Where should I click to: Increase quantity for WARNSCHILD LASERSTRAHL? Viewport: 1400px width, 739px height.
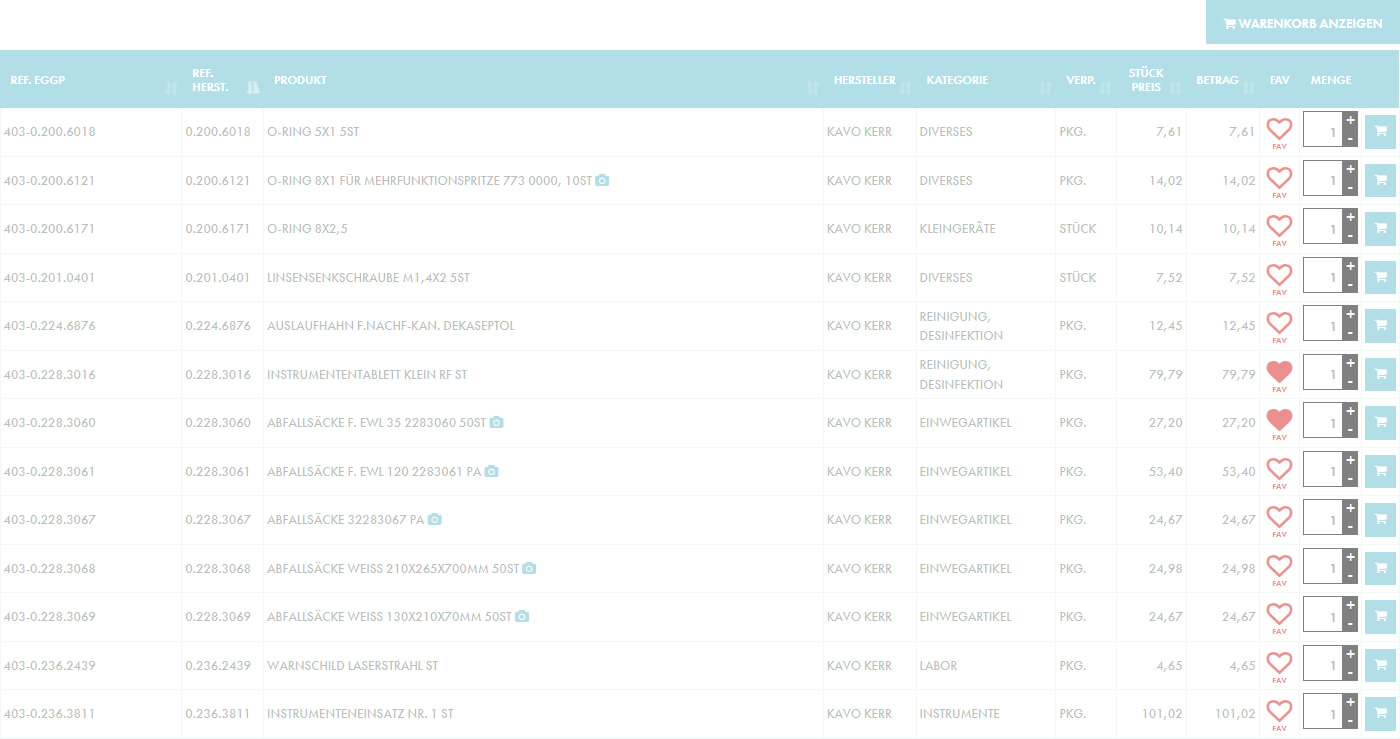click(x=1350, y=654)
